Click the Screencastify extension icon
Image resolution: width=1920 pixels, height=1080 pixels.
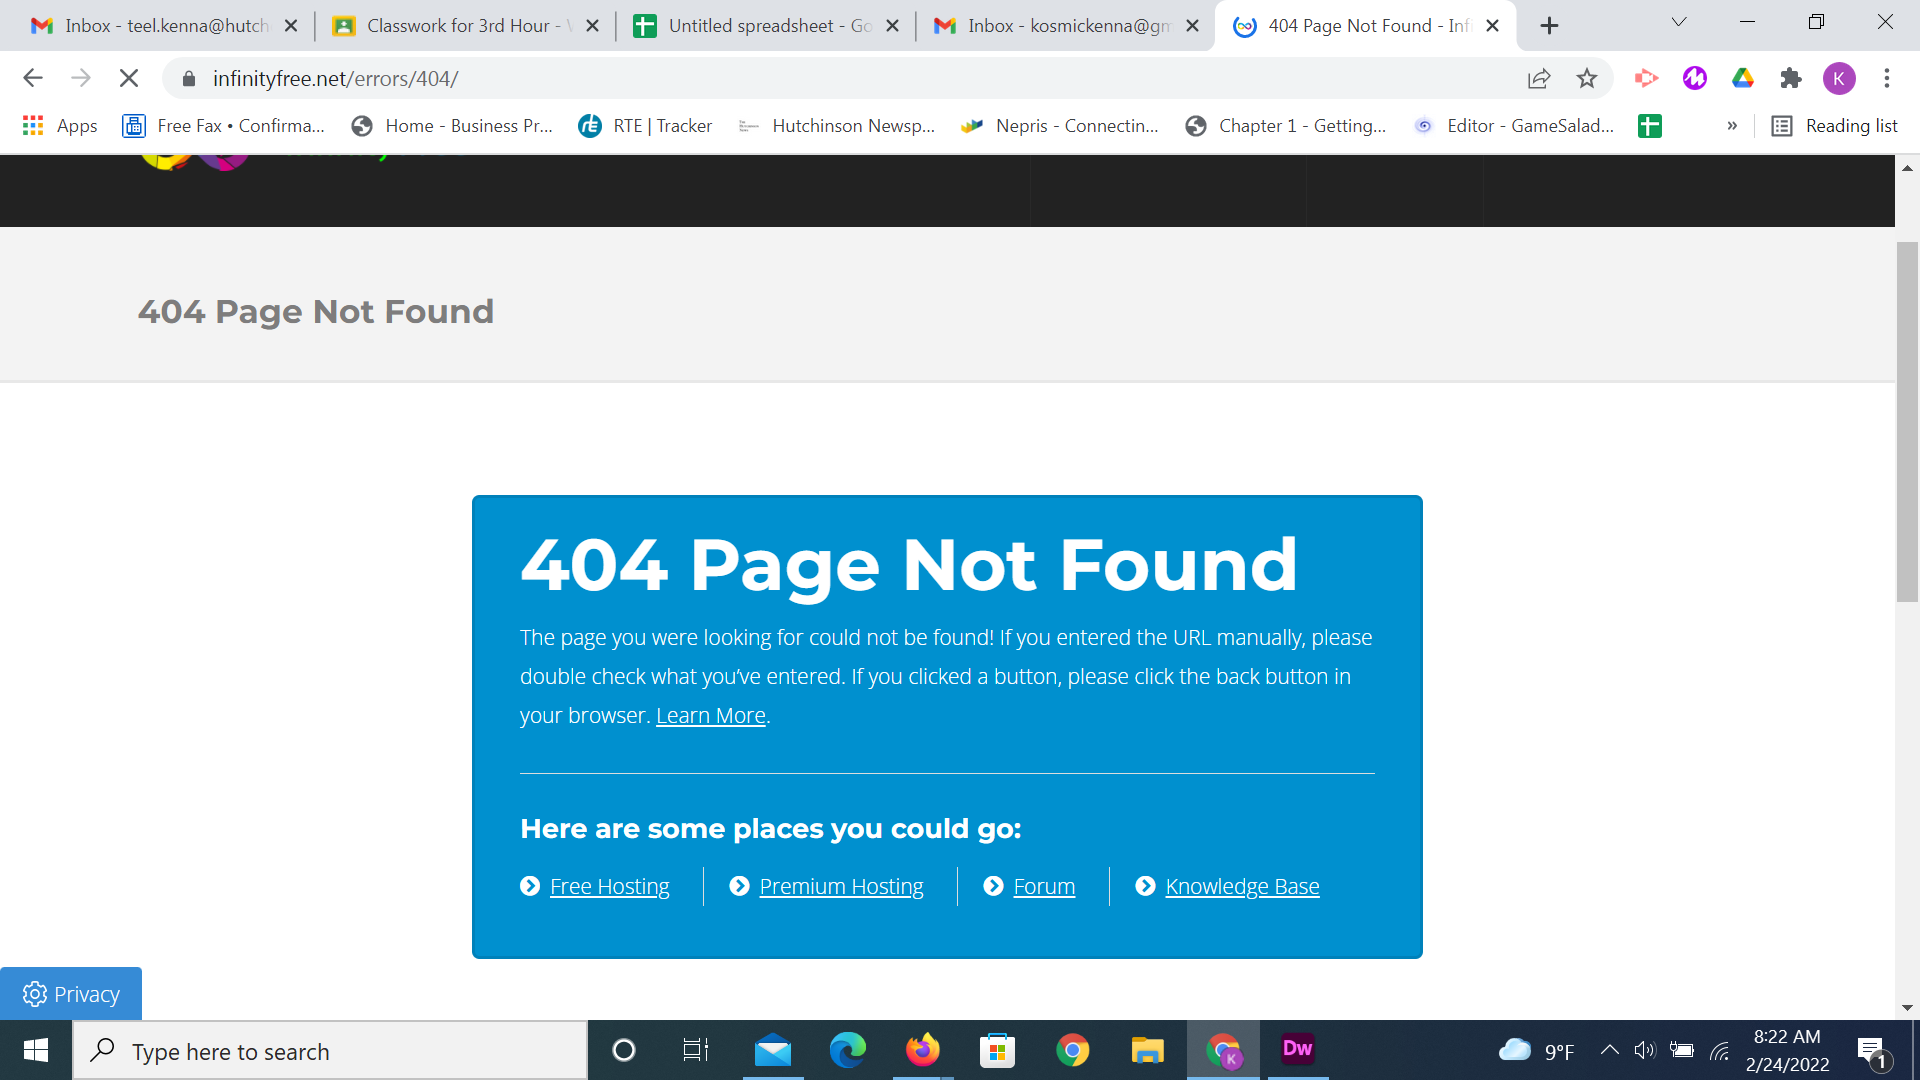[1646, 78]
